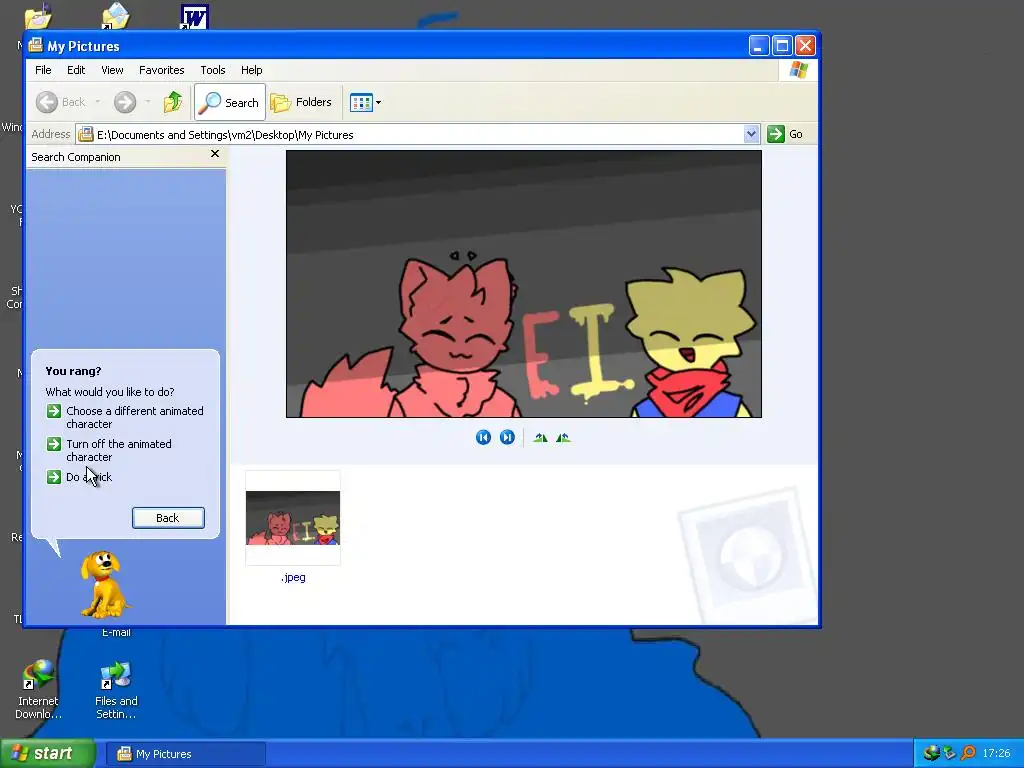Viewport: 1024px width, 768px height.
Task: Show the previous image in filmstrip
Action: click(x=483, y=438)
